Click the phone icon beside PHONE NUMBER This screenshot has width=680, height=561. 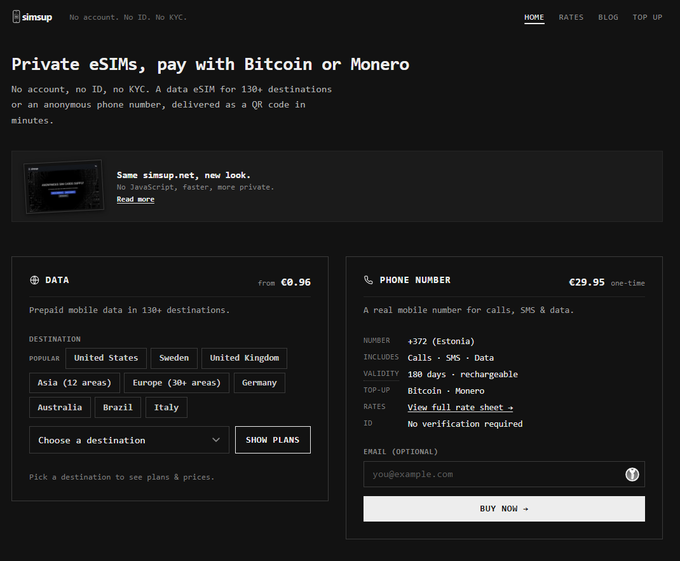tap(368, 280)
